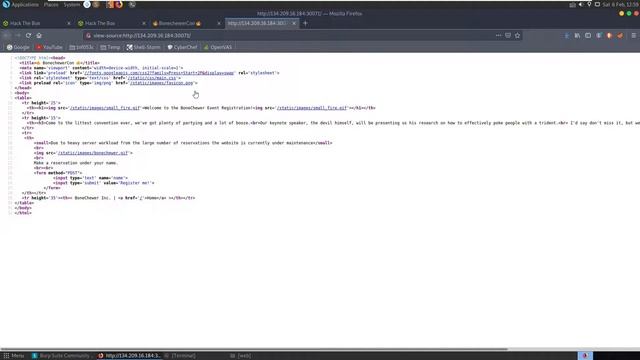The width and height of the screenshot is (640, 360).
Task: Click the horizontal scrollbar at page bottom
Action: tap(254, 349)
